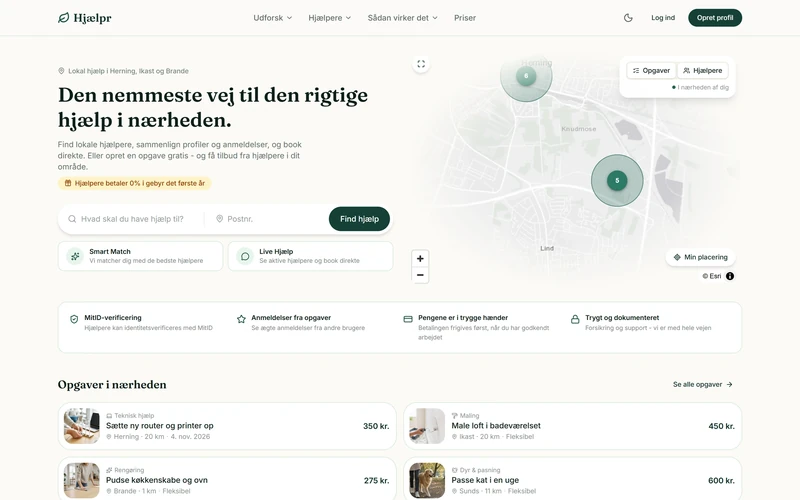This screenshot has height=500, width=800.
Task: Click the MitID-verificering heading
Action: [x=113, y=317]
